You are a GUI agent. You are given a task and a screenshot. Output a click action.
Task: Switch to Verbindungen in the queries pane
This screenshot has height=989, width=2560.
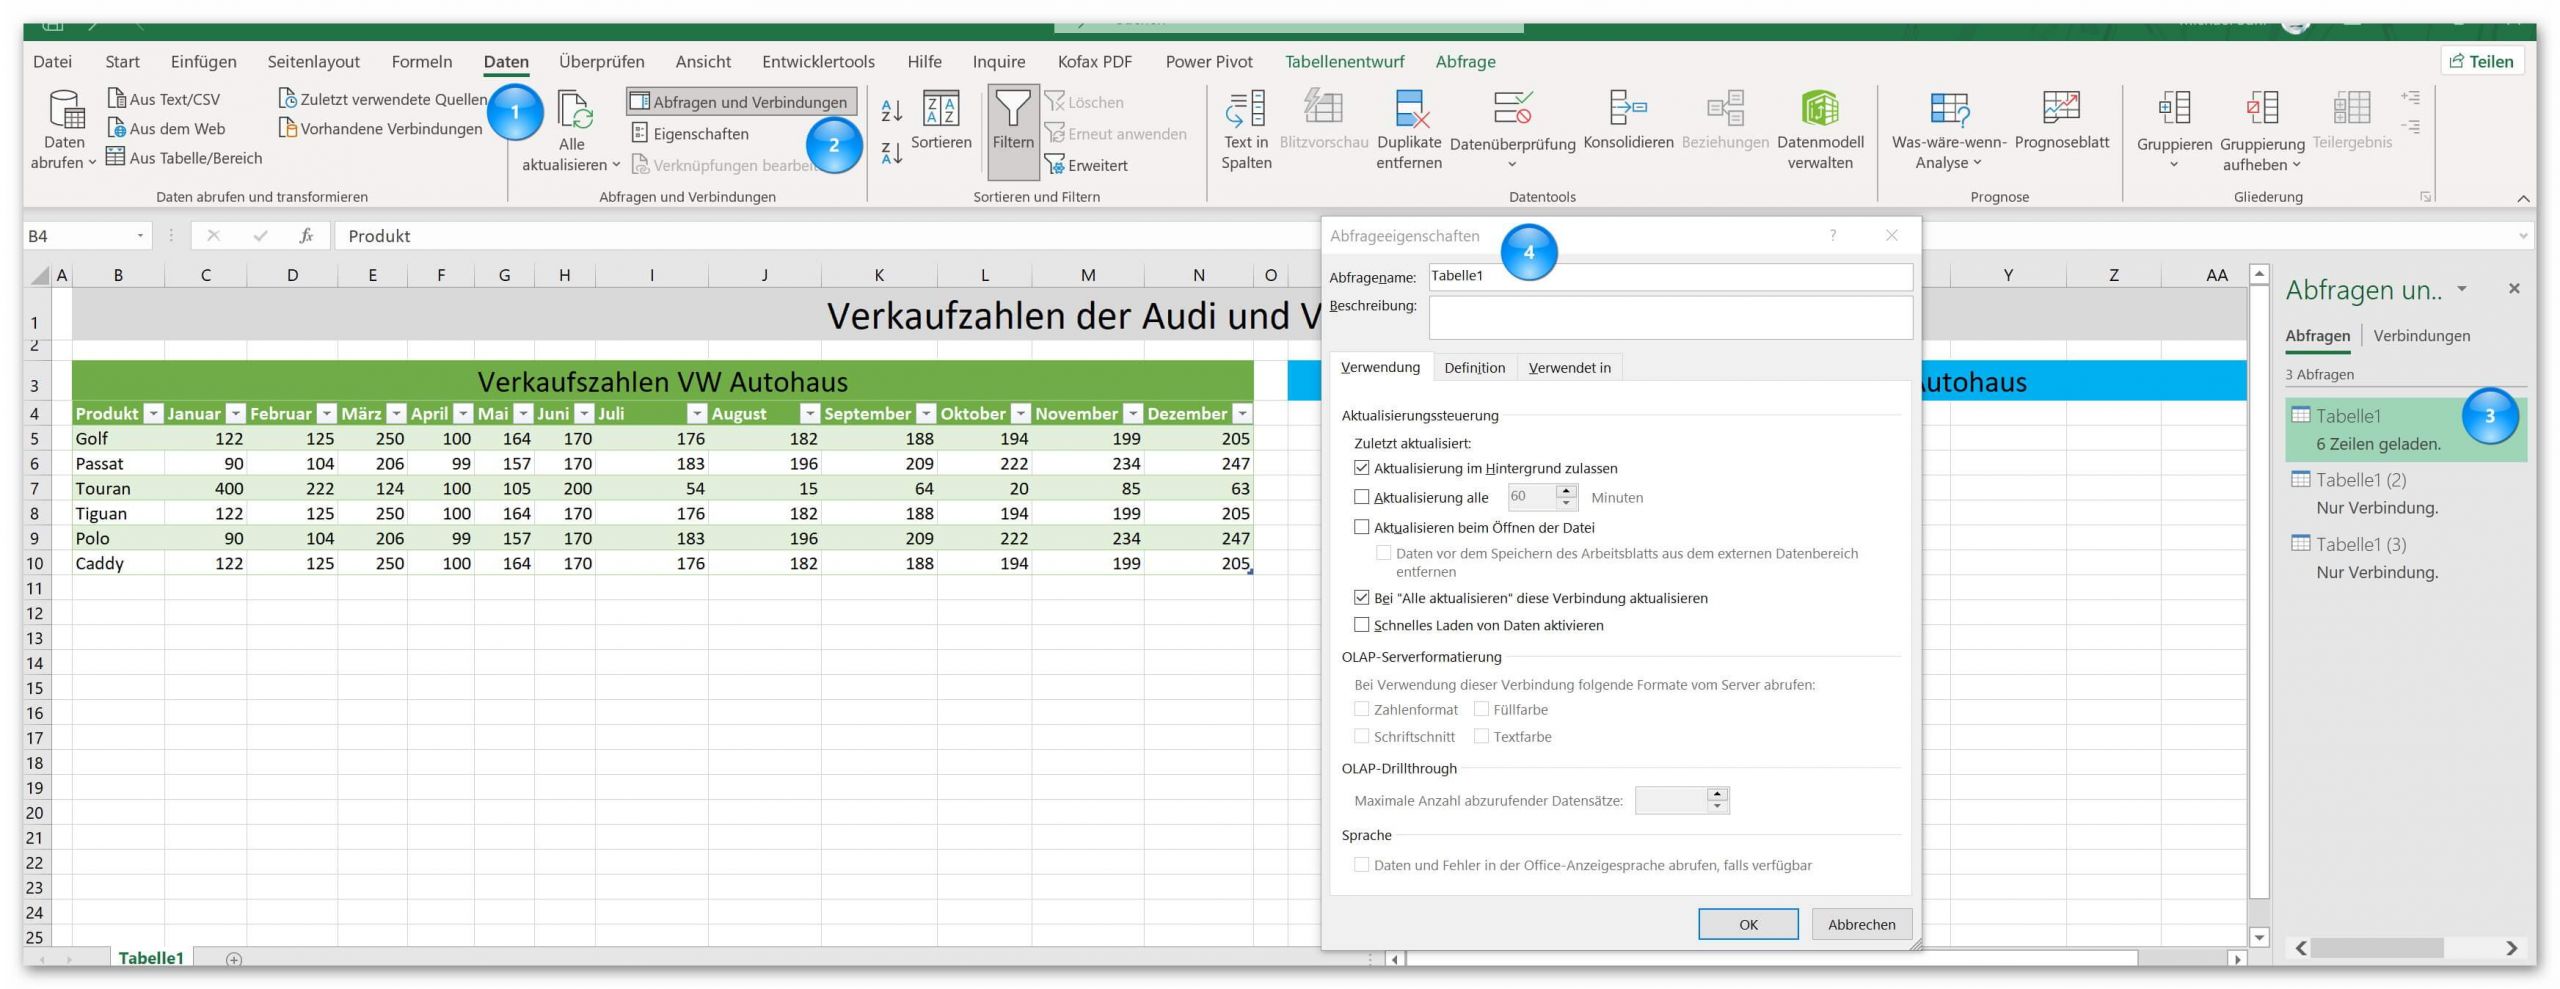2421,336
